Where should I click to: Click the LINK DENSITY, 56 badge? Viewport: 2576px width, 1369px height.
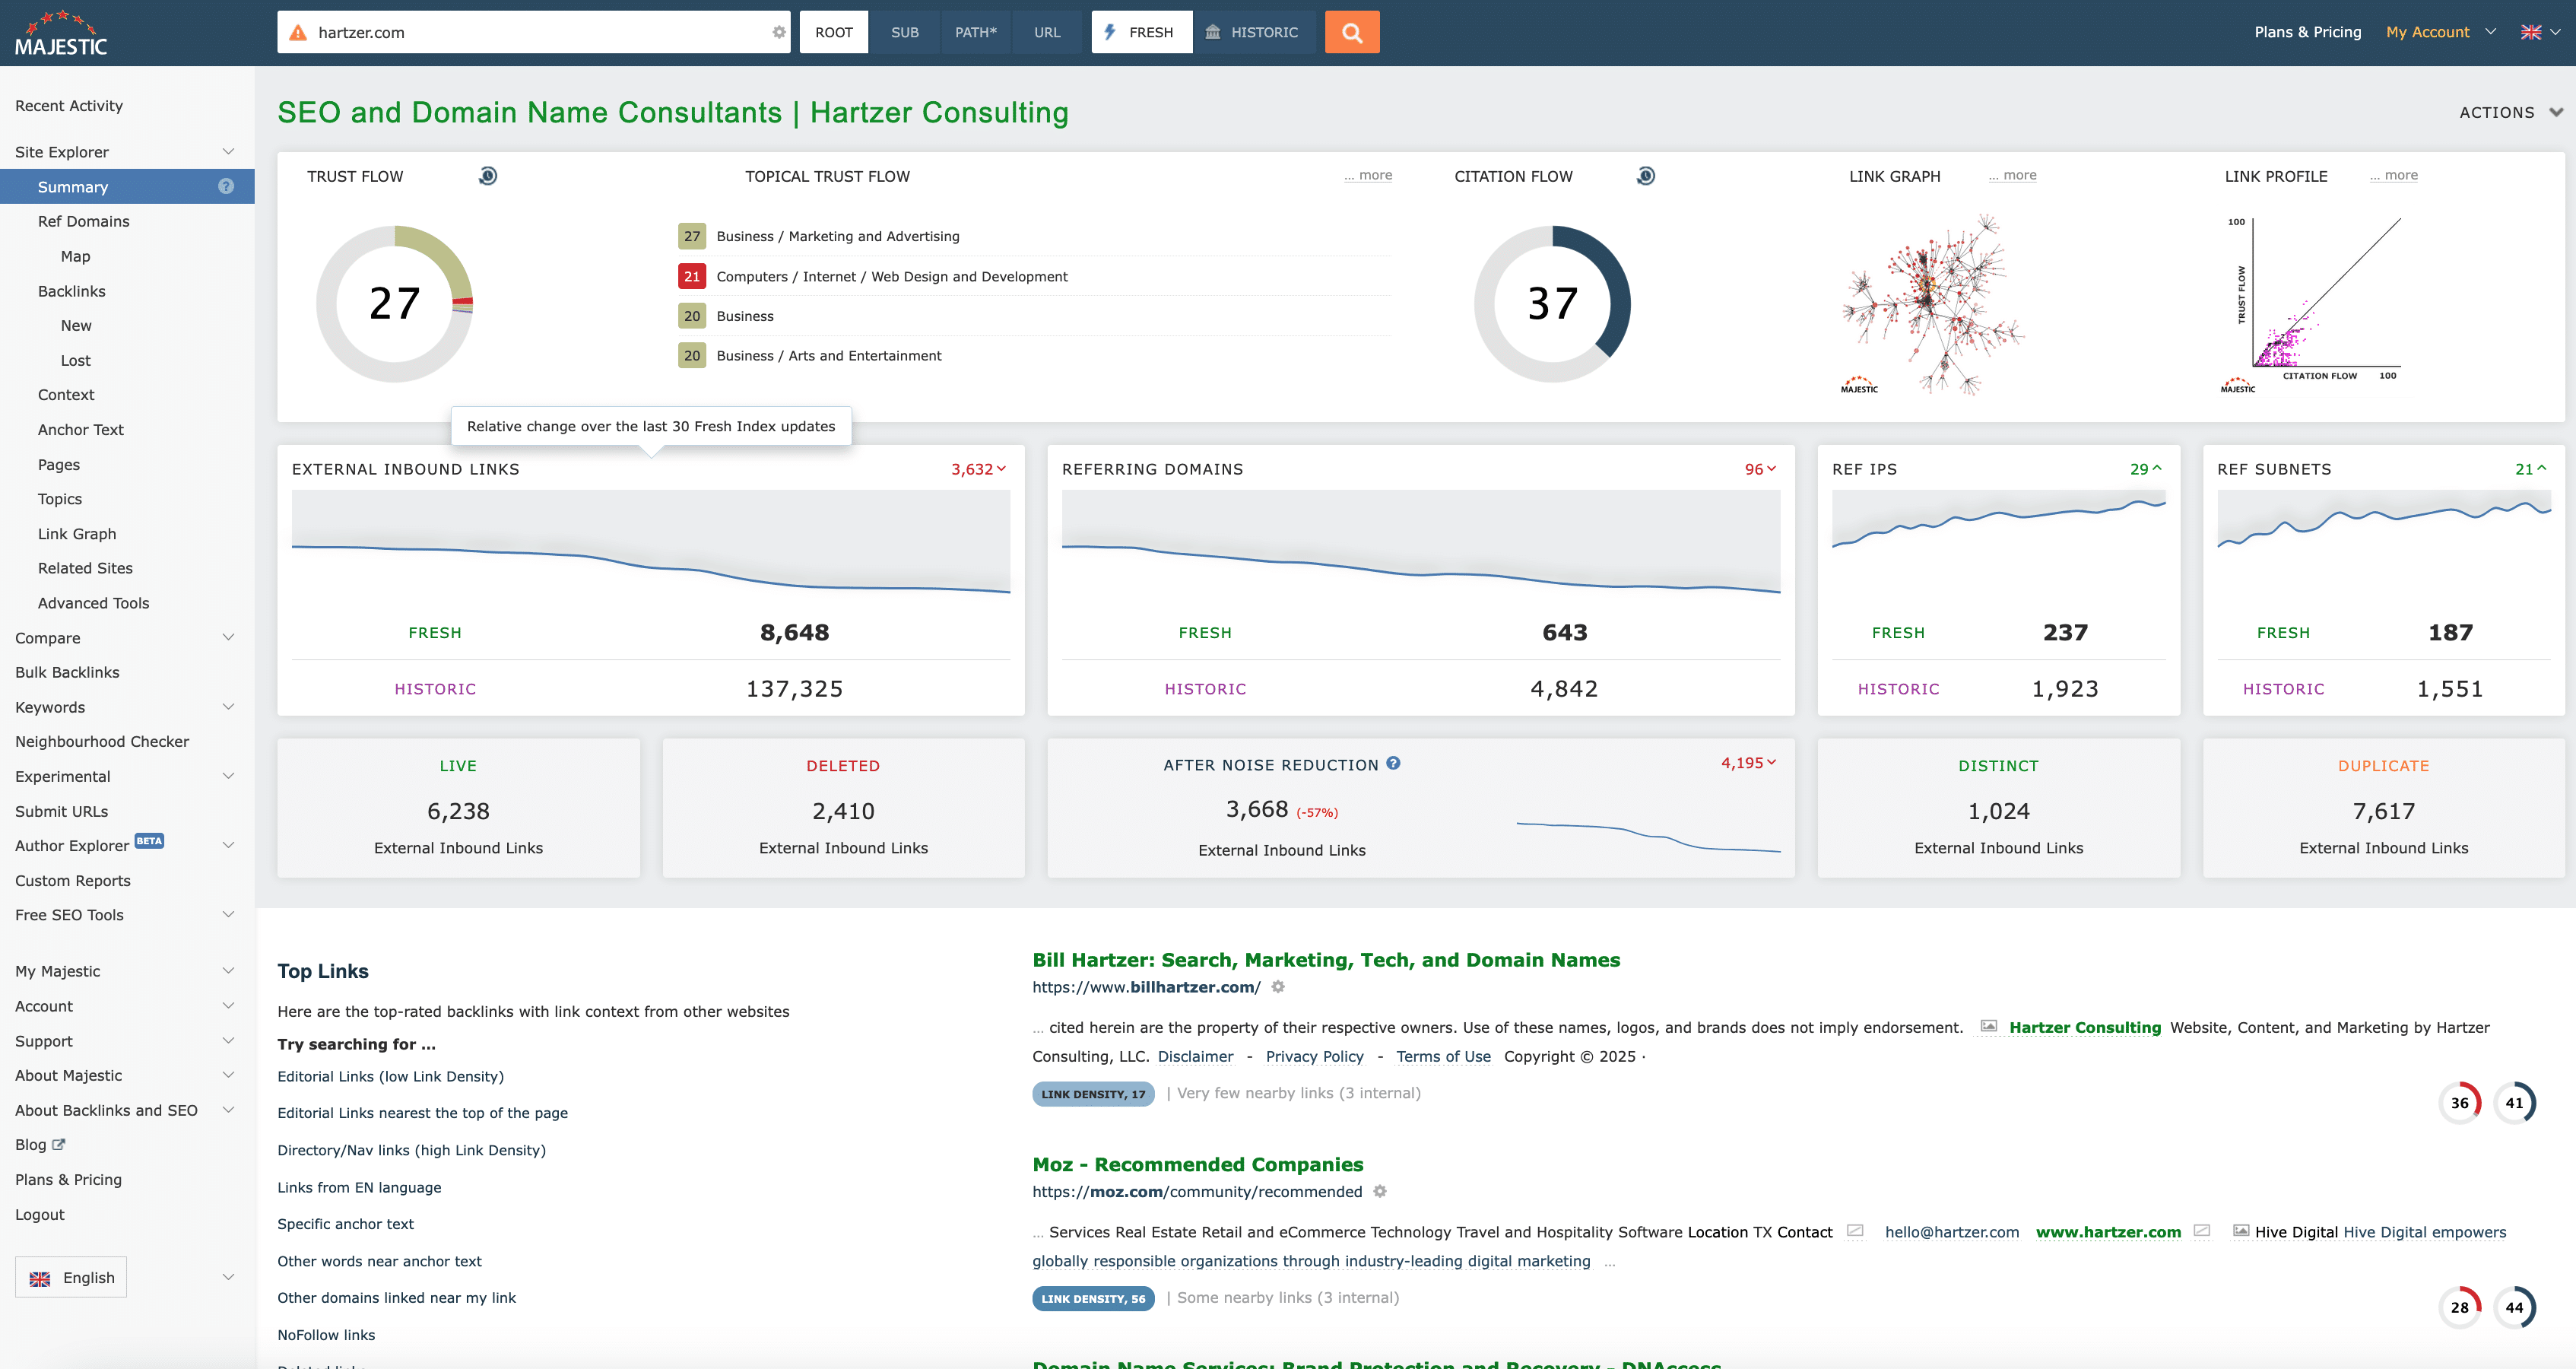pyautogui.click(x=1093, y=1298)
